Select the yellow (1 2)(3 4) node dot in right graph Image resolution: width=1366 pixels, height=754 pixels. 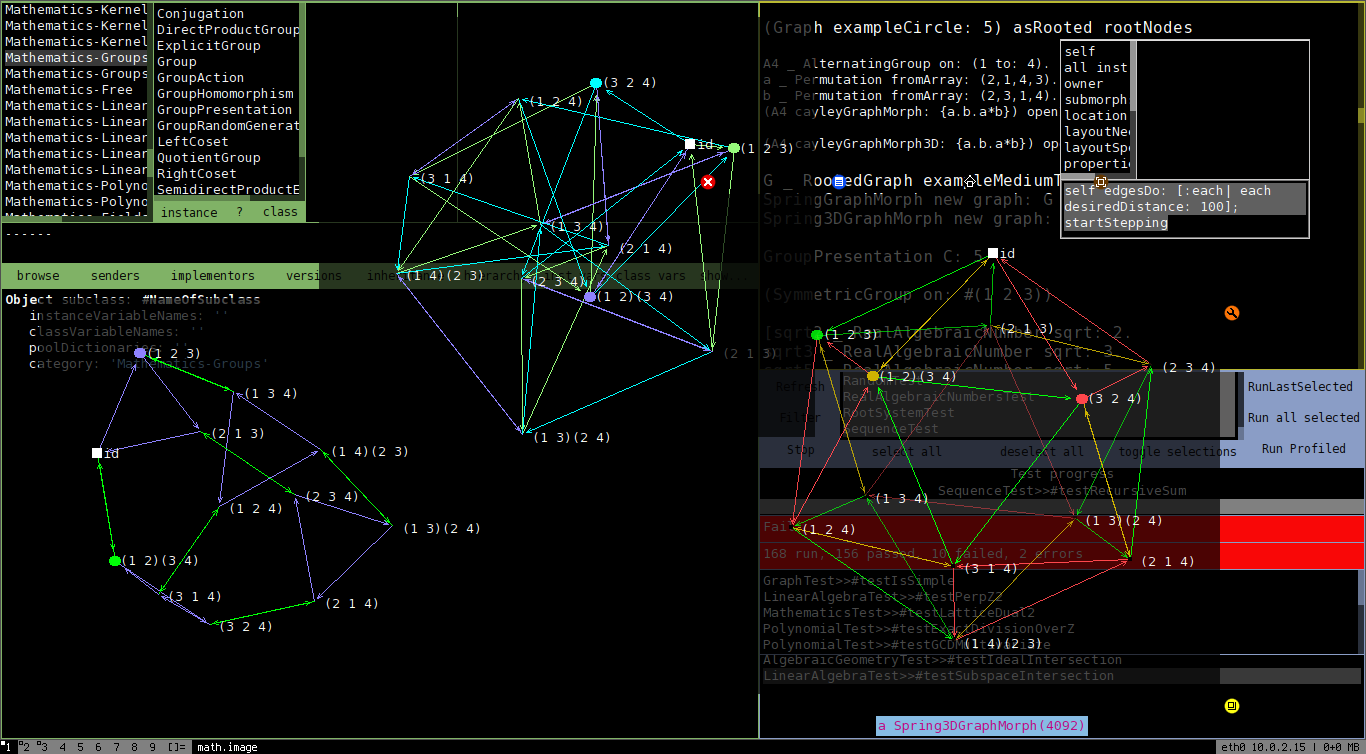coord(873,376)
